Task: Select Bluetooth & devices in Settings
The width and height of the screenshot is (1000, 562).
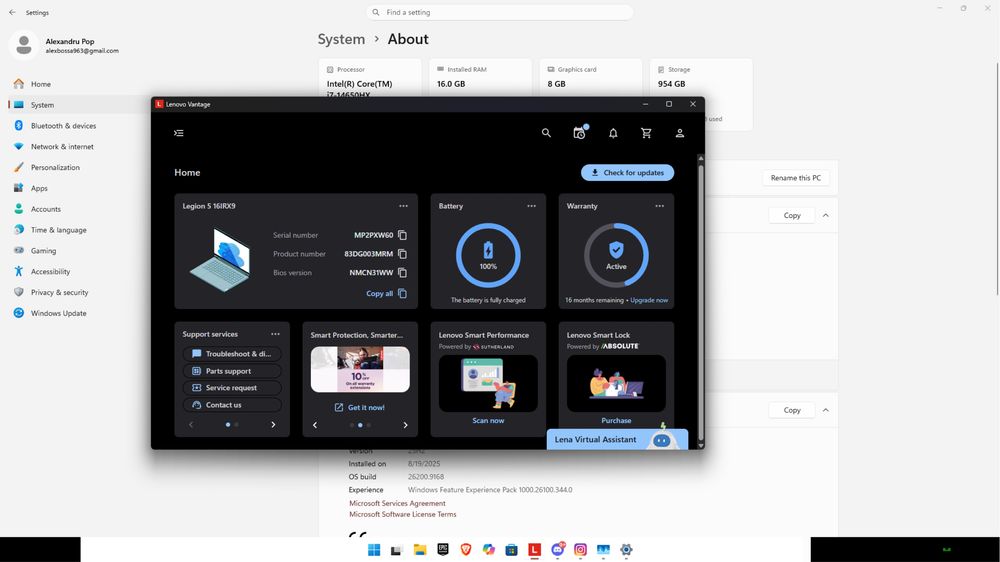Action: click(x=63, y=126)
